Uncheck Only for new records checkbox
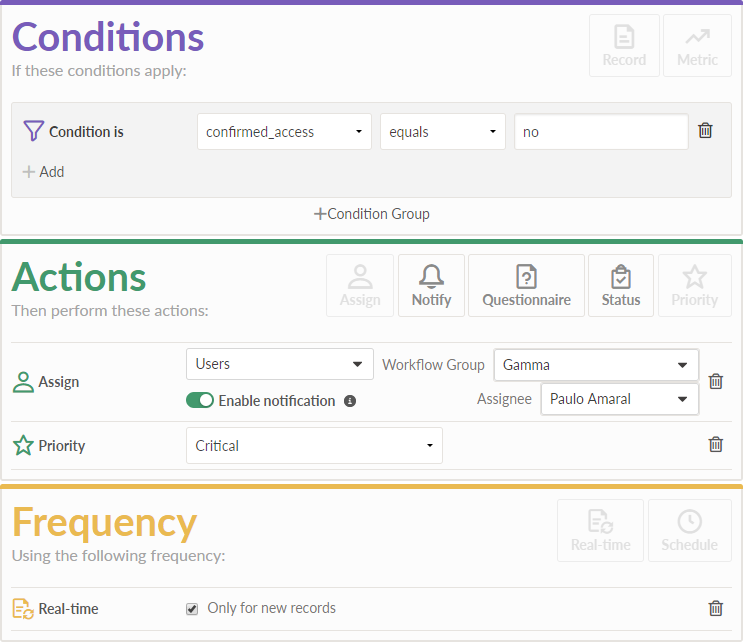 (x=192, y=608)
